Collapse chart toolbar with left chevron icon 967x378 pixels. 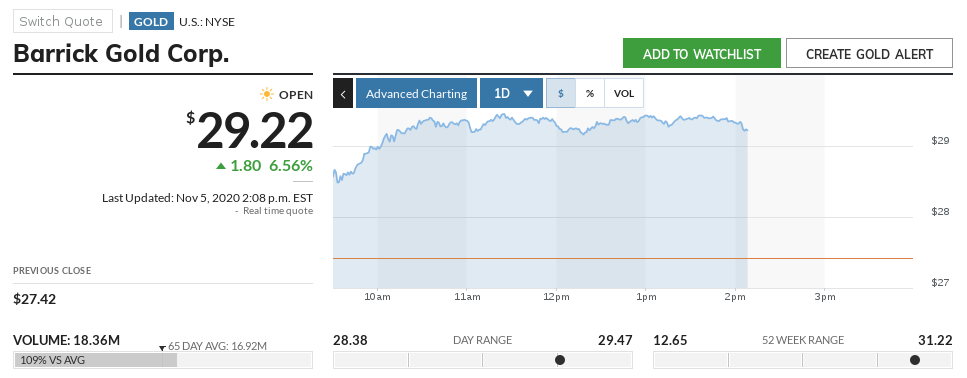coord(343,93)
